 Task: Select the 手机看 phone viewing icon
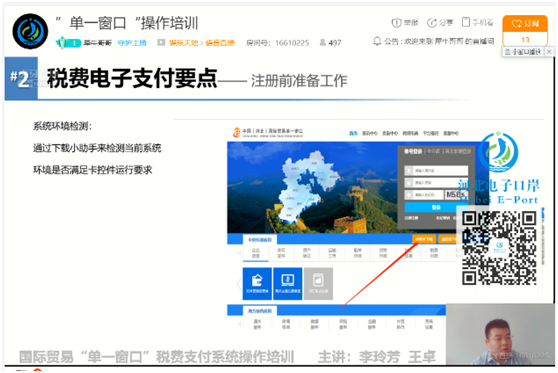(x=465, y=22)
